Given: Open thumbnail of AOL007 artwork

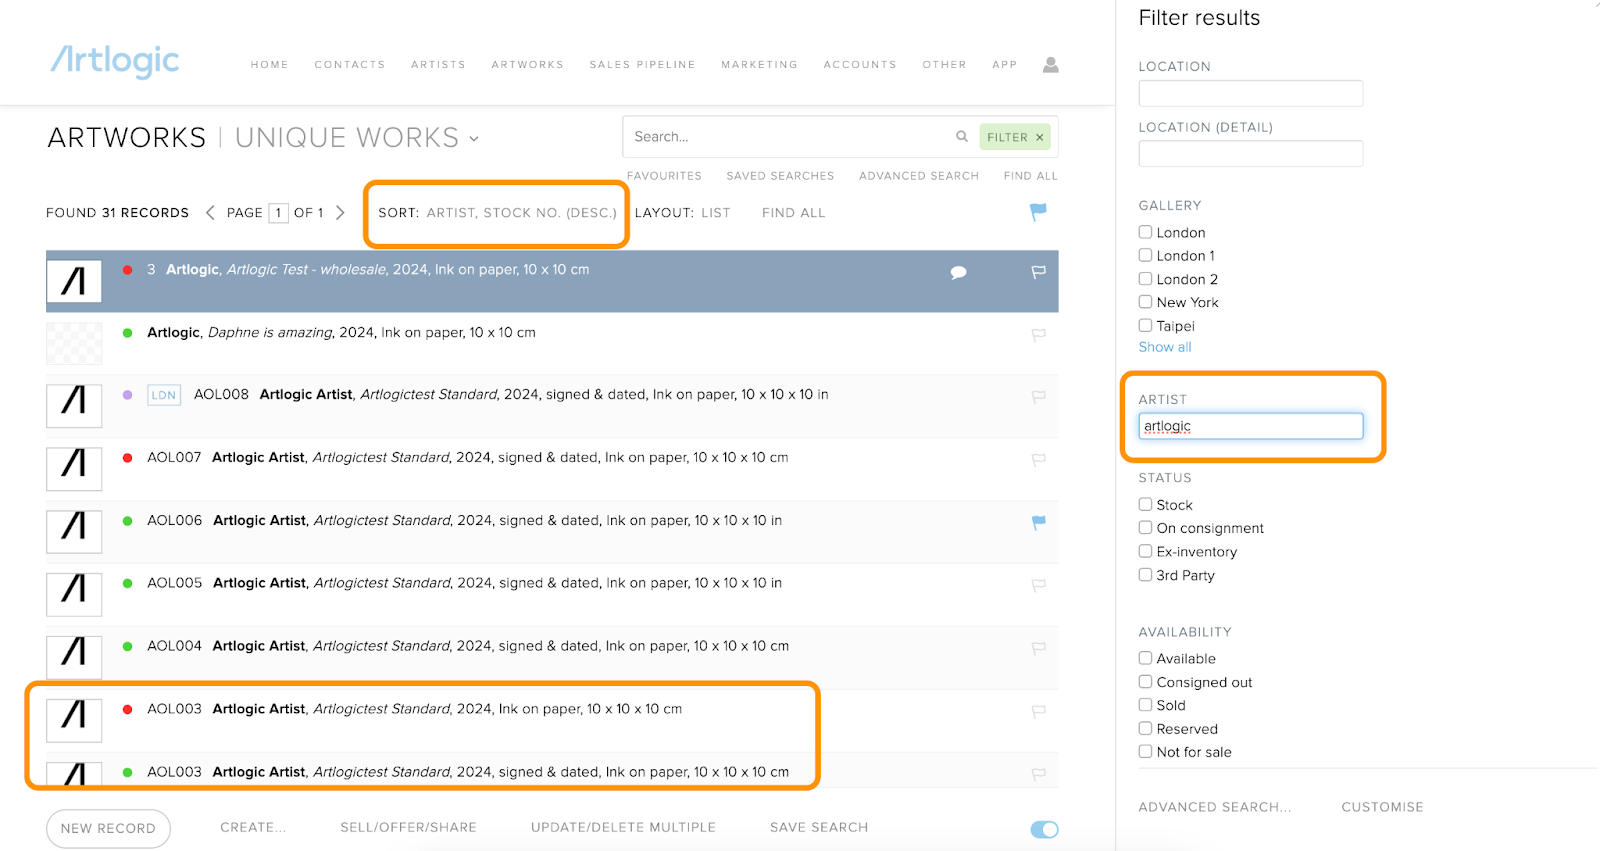Looking at the screenshot, I should [74, 469].
